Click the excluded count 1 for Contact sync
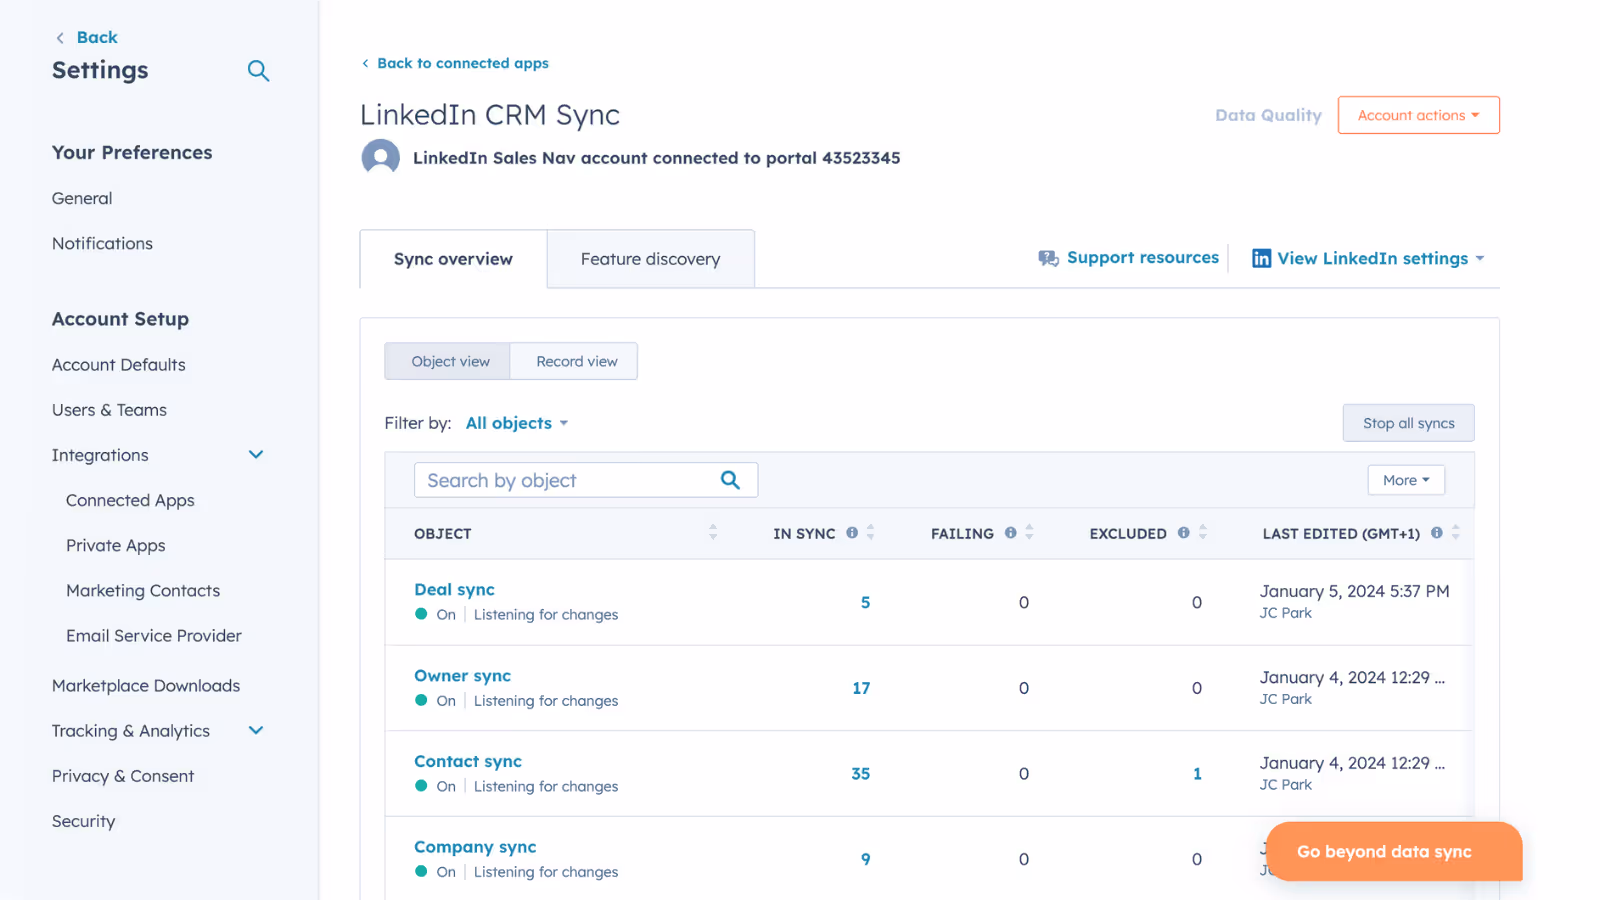 tap(1197, 774)
